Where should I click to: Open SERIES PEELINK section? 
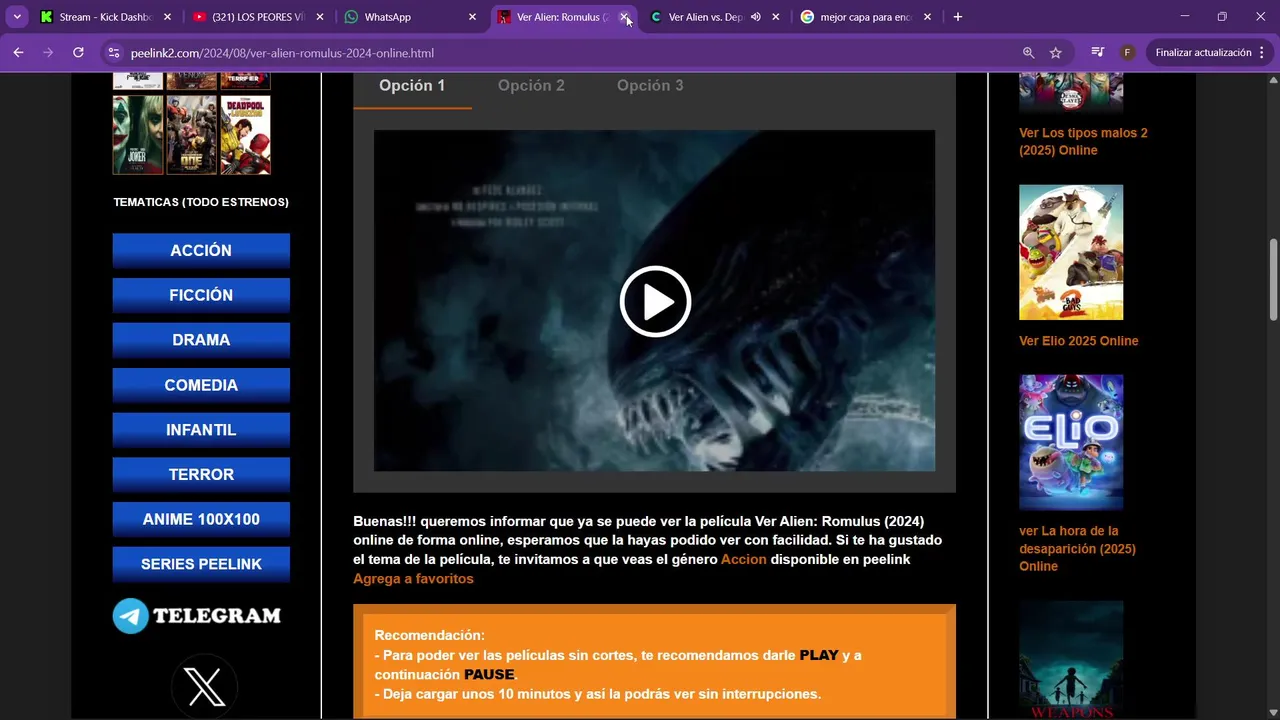201,564
